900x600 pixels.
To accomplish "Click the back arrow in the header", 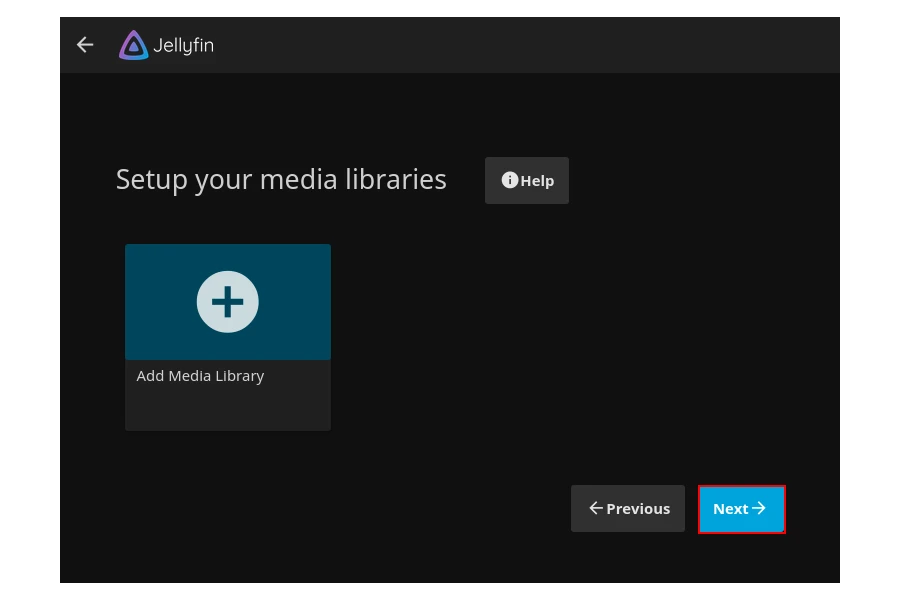I will [x=85, y=45].
